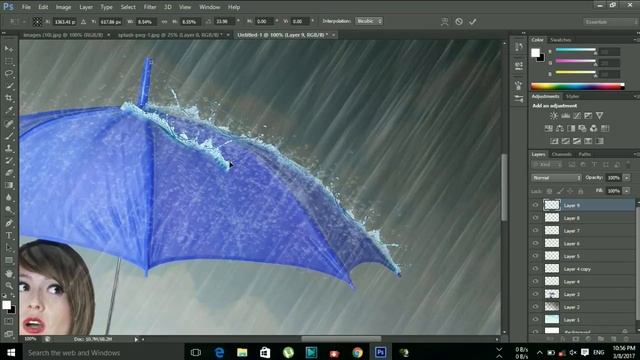The width and height of the screenshot is (640, 360).
Task: Open the Layers panel options menu
Action: [x=636, y=154]
